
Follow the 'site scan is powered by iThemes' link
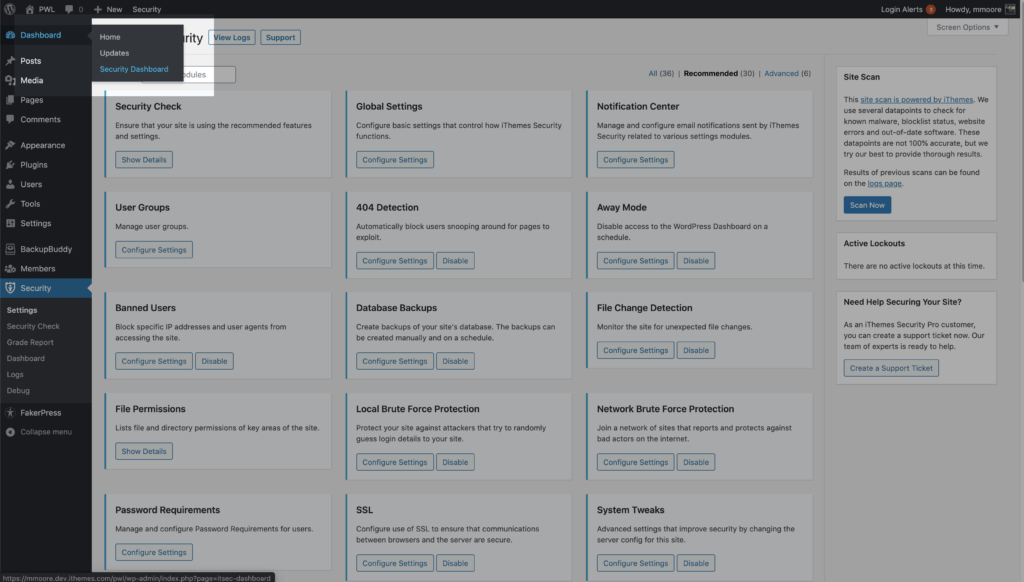click(x=916, y=99)
